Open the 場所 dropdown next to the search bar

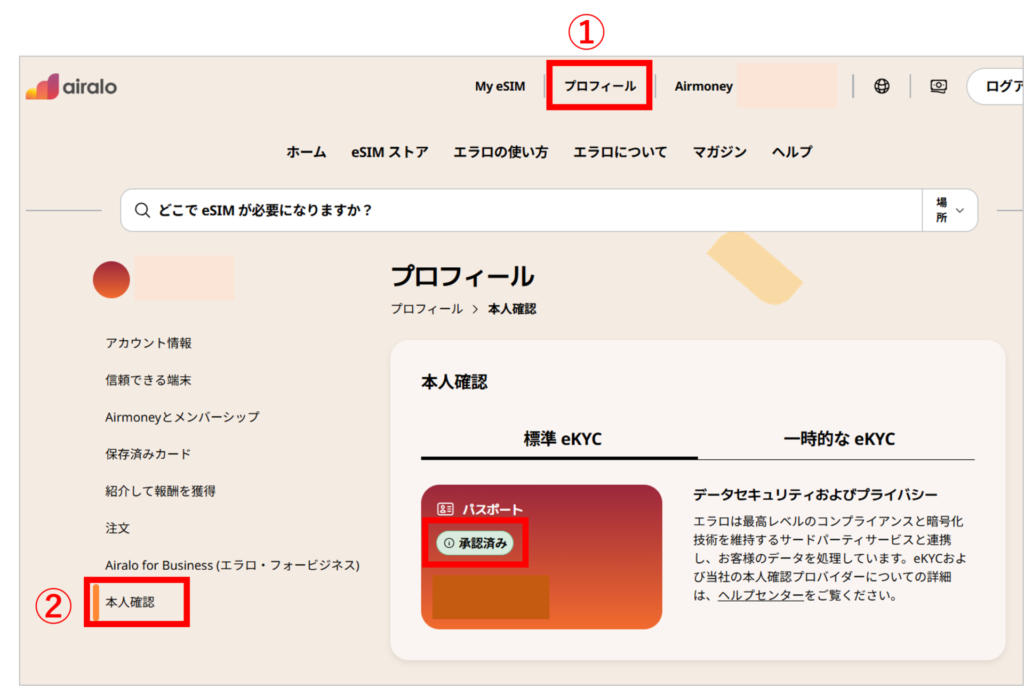948,210
